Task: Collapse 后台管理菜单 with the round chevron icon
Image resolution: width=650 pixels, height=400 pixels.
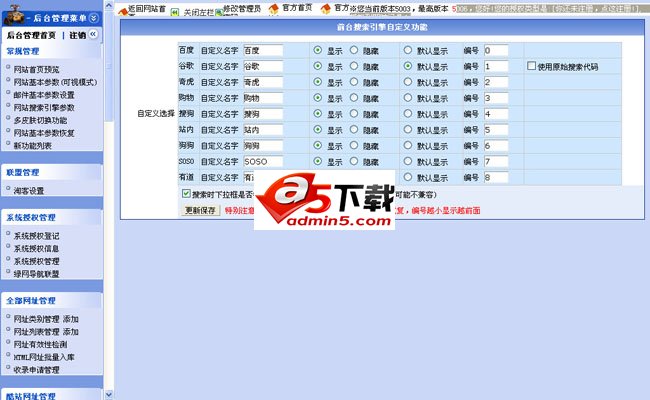Action: coord(94,18)
